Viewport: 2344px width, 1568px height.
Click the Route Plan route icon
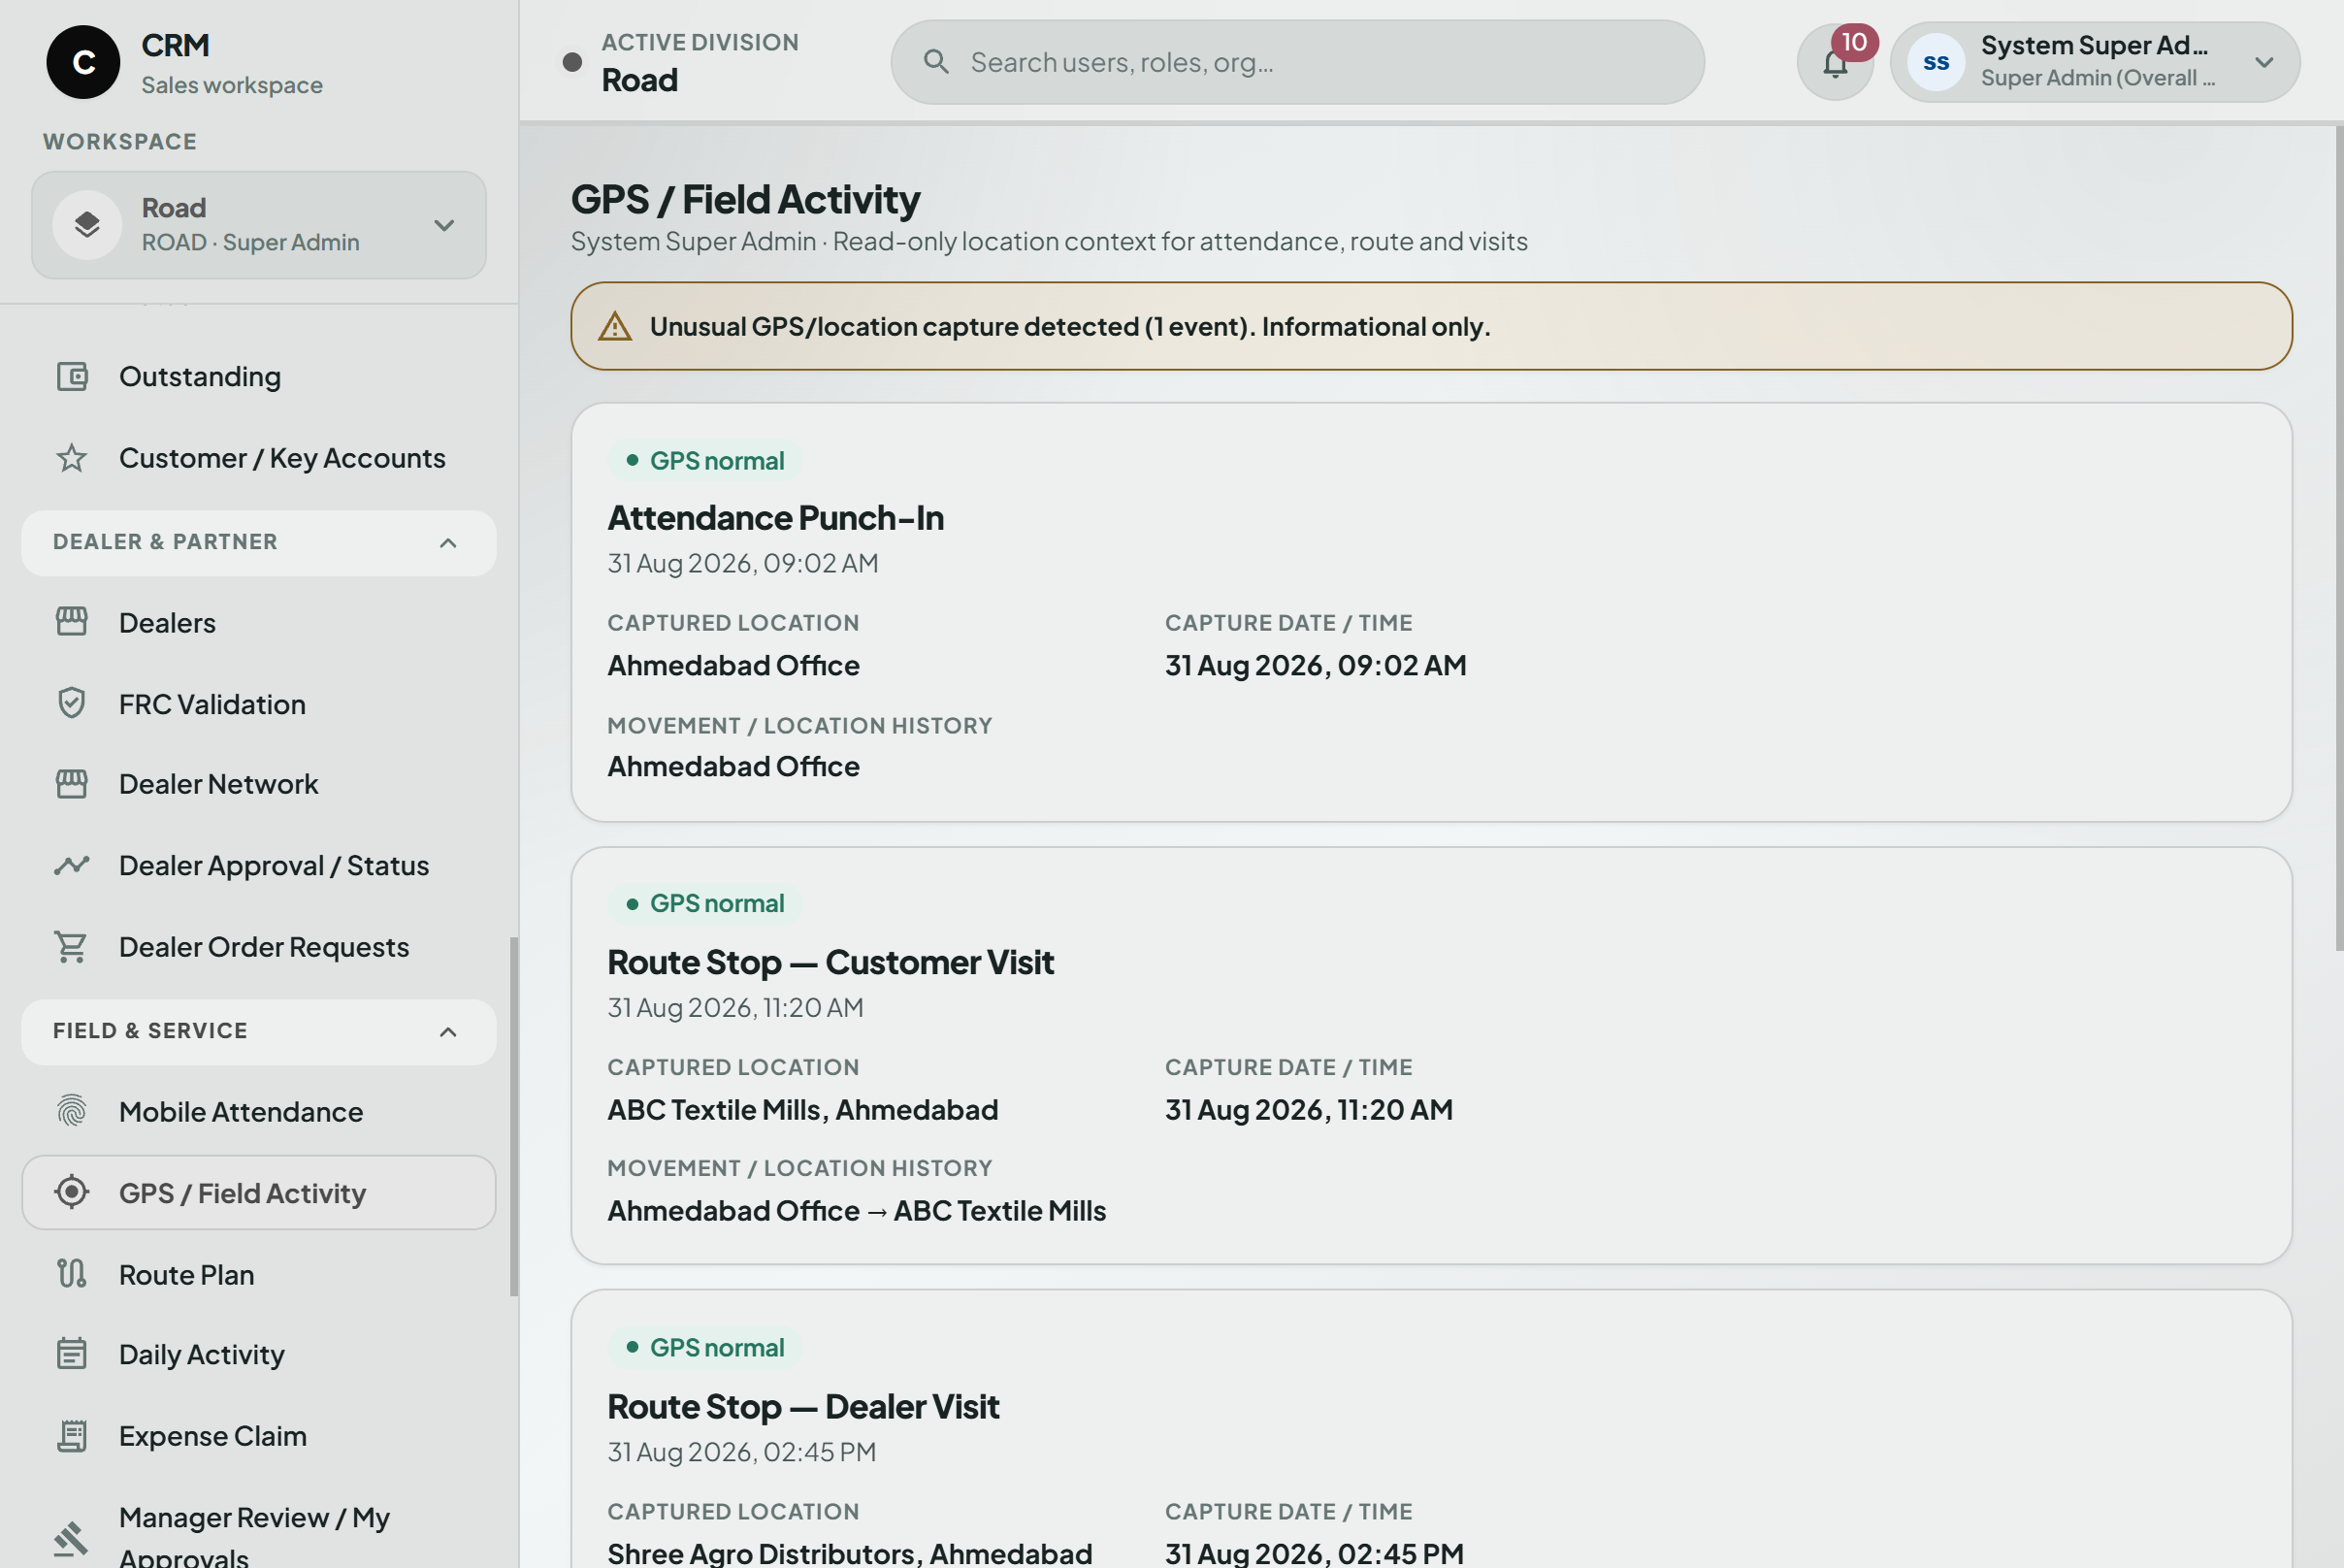point(72,1274)
